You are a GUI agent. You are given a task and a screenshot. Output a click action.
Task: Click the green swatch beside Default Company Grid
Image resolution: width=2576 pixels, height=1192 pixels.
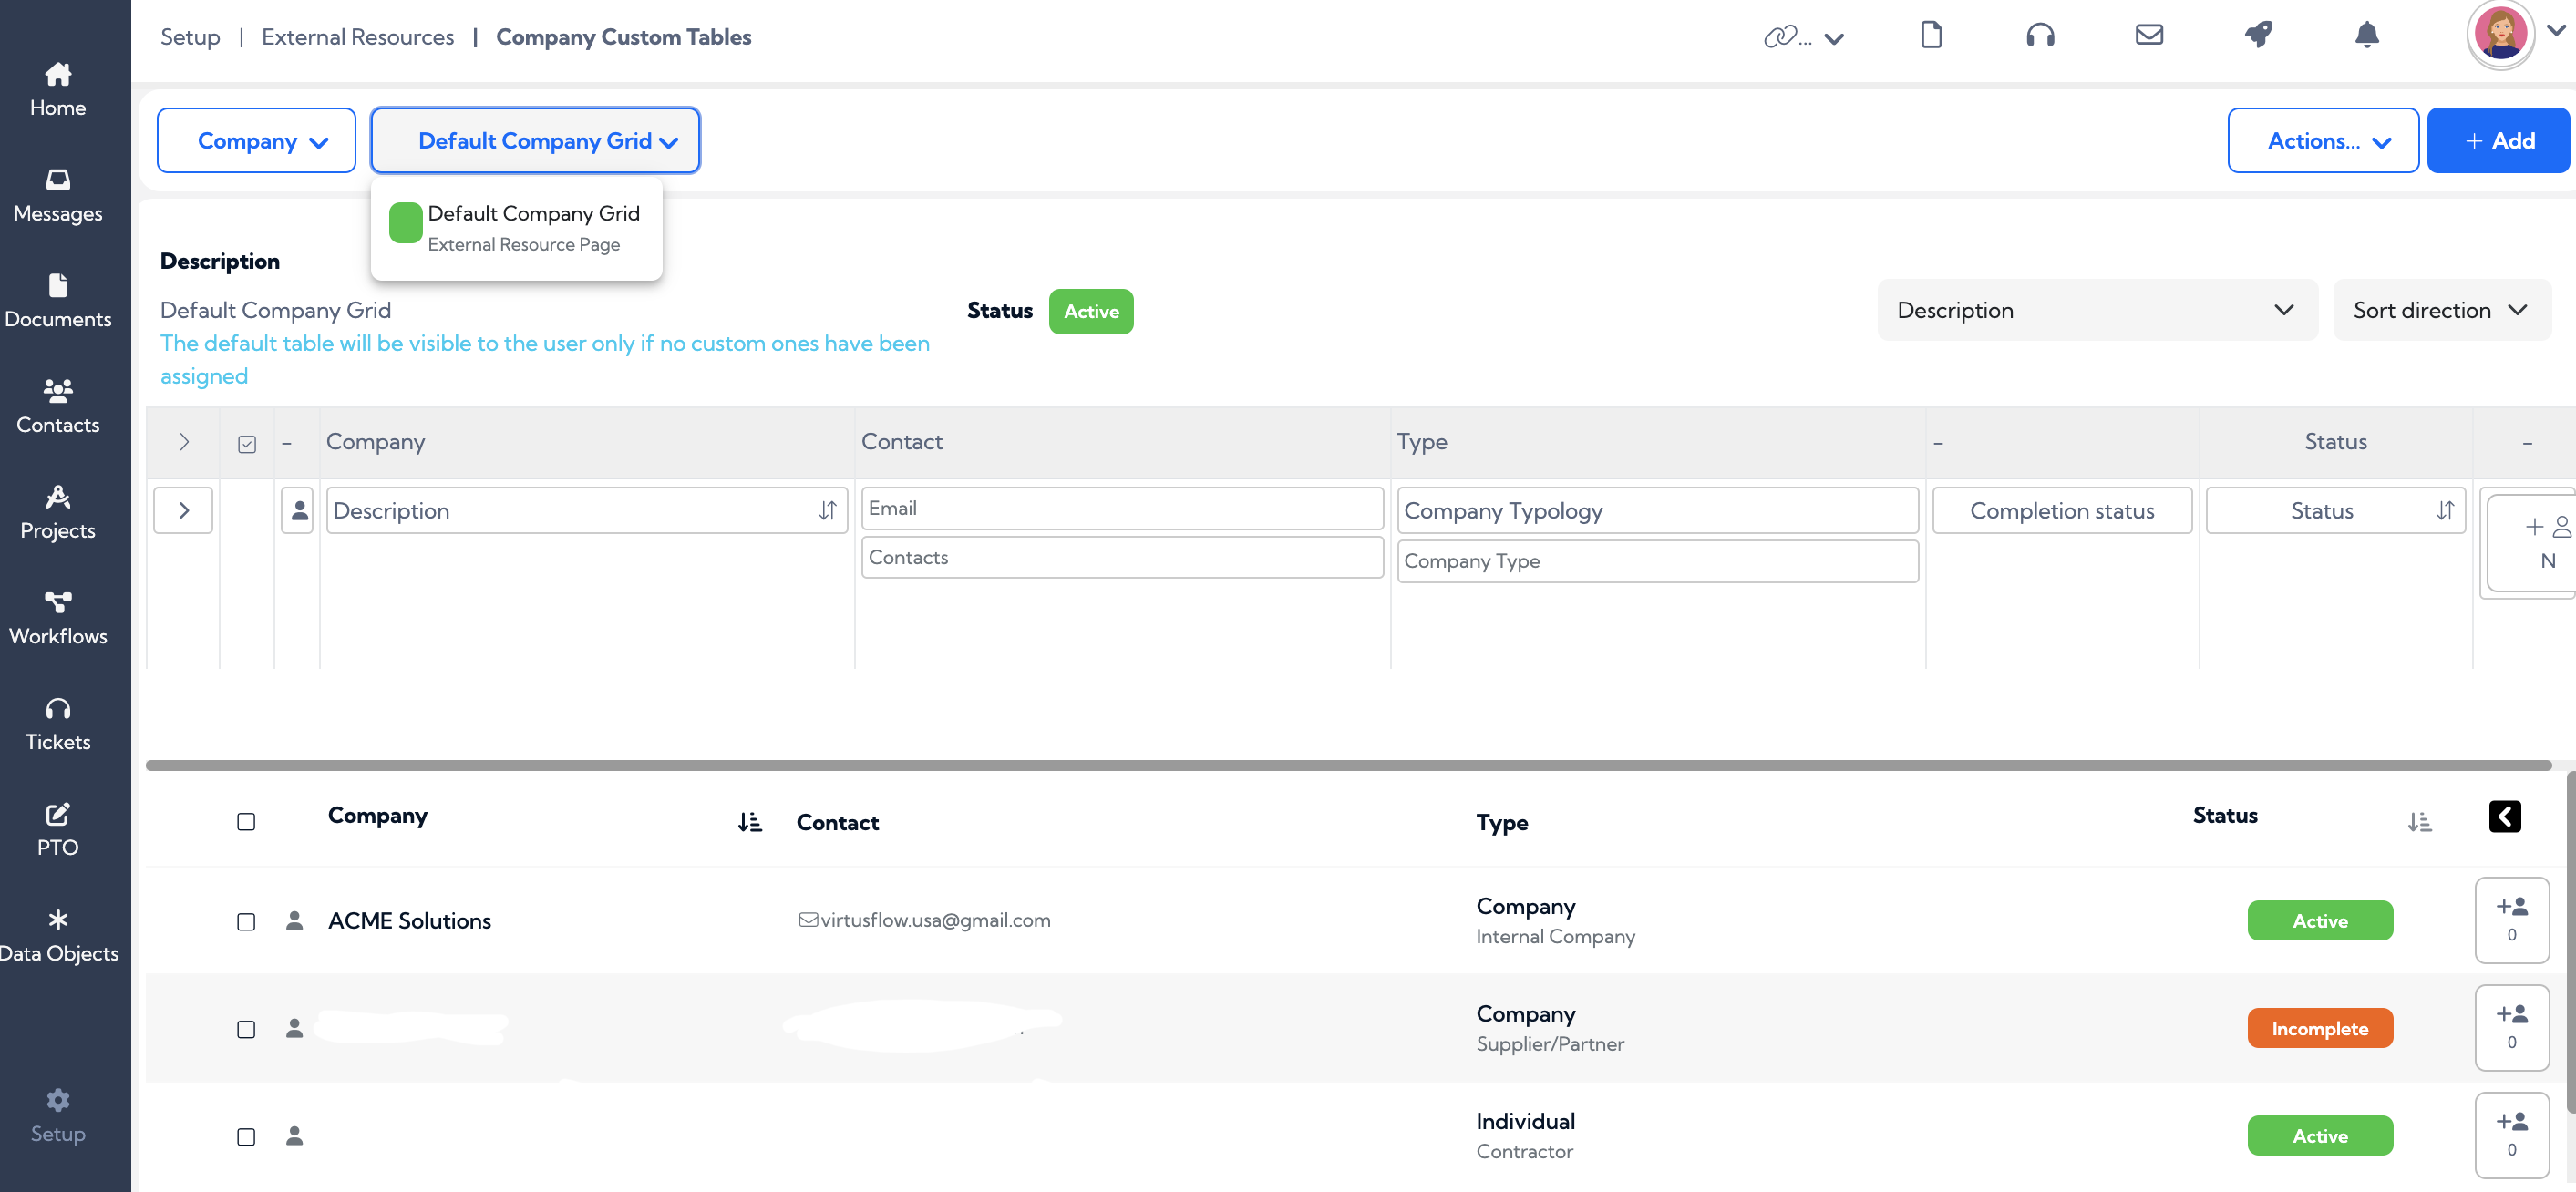405,222
